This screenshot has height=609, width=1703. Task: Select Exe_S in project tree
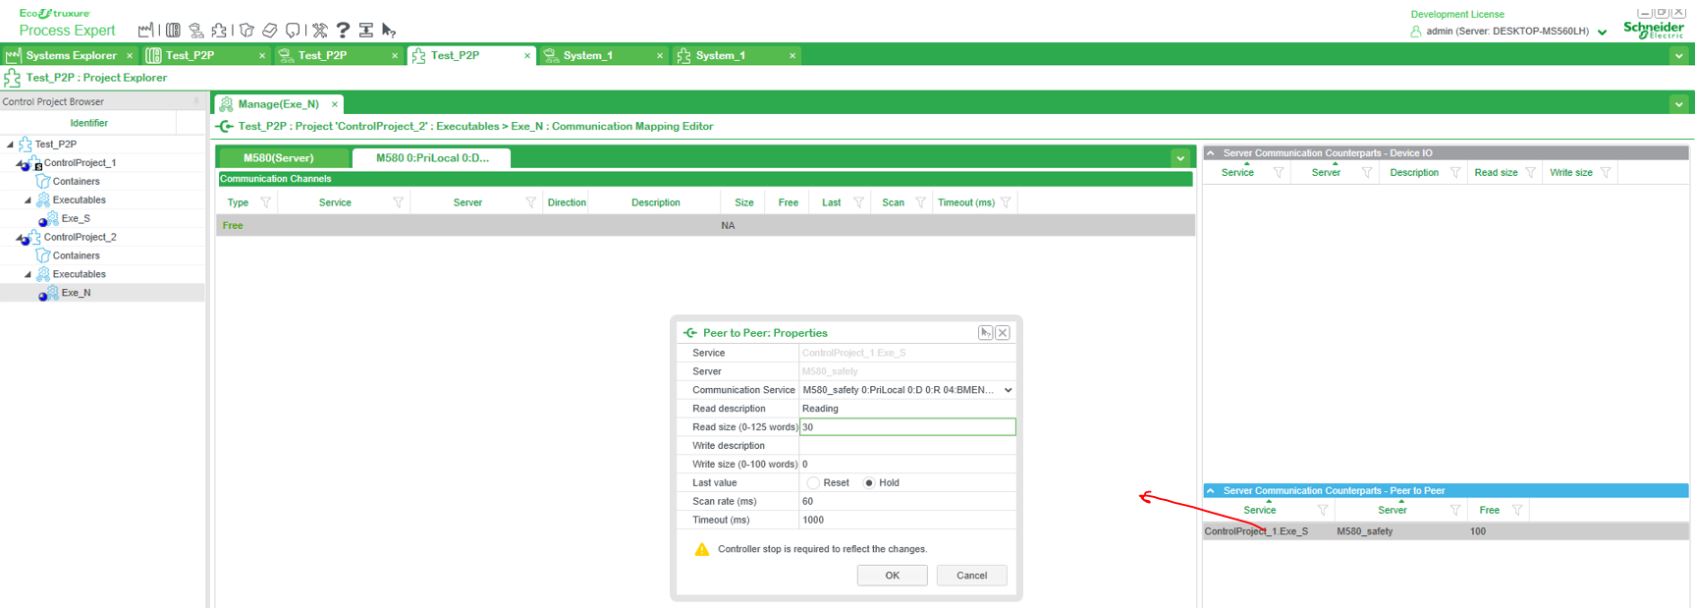[76, 219]
